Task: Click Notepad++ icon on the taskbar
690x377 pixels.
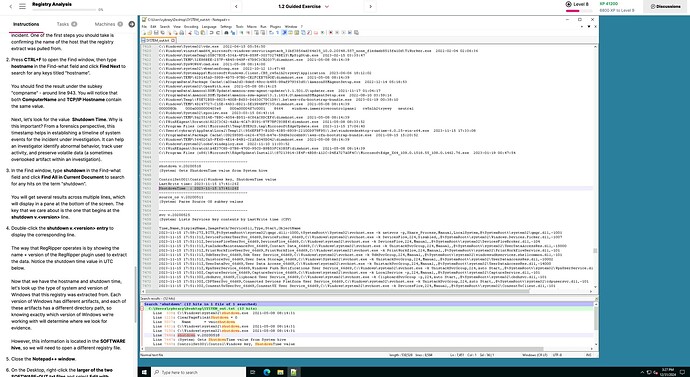Action: tap(294, 372)
